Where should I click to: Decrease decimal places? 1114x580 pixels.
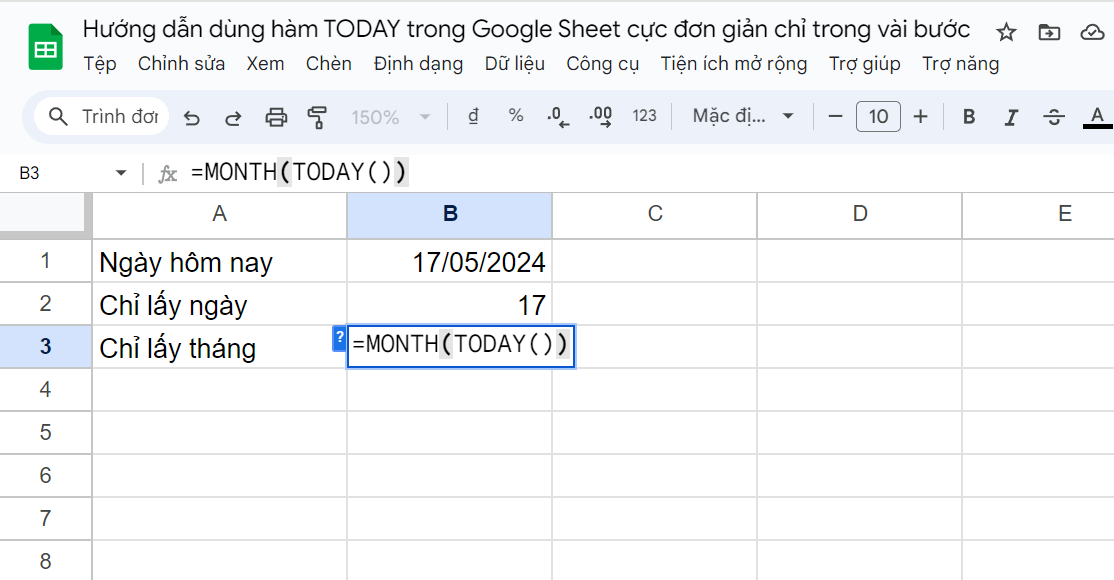(557, 116)
